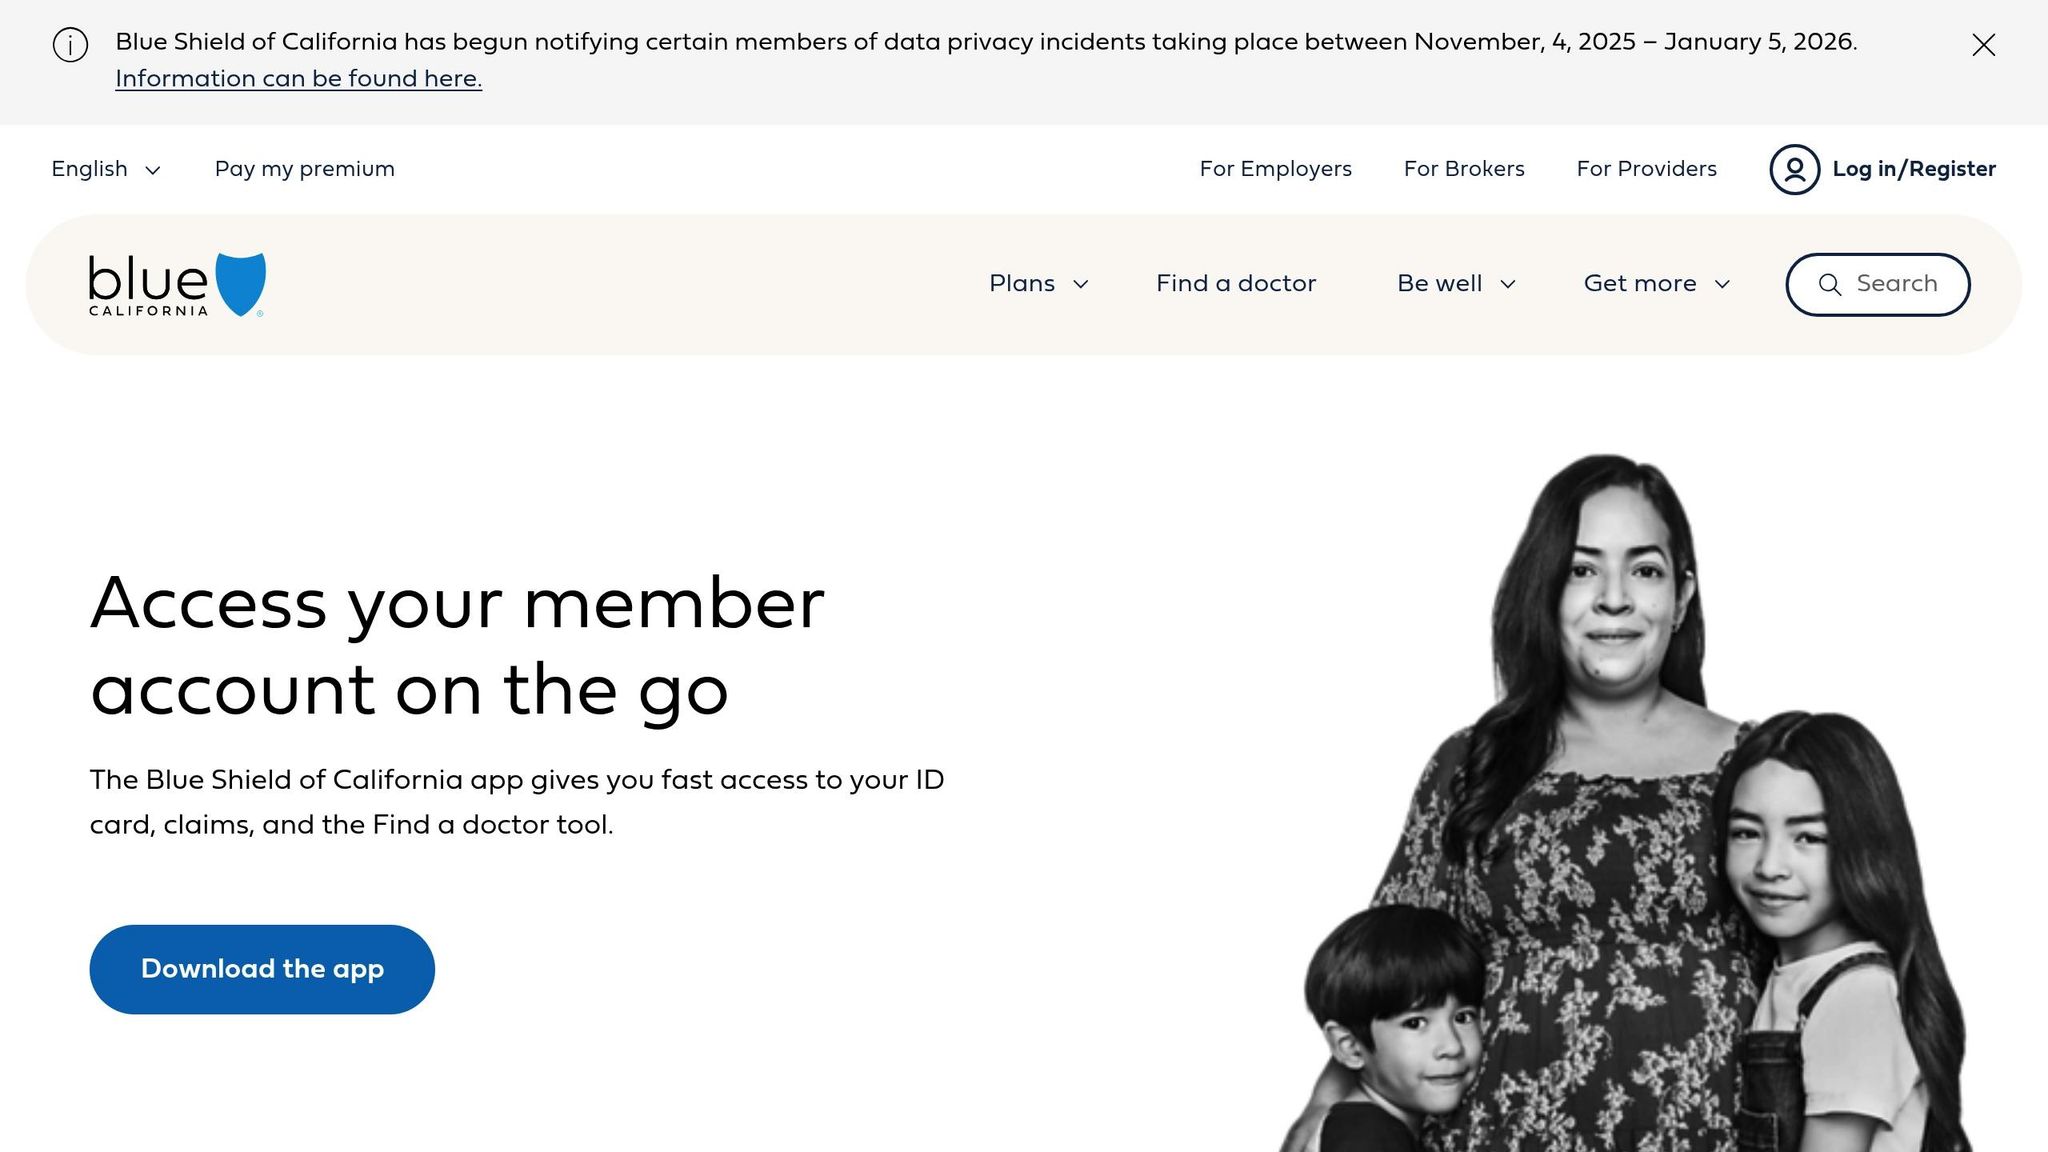The width and height of the screenshot is (2048, 1152).
Task: Click into the Search field
Action: 1896,284
